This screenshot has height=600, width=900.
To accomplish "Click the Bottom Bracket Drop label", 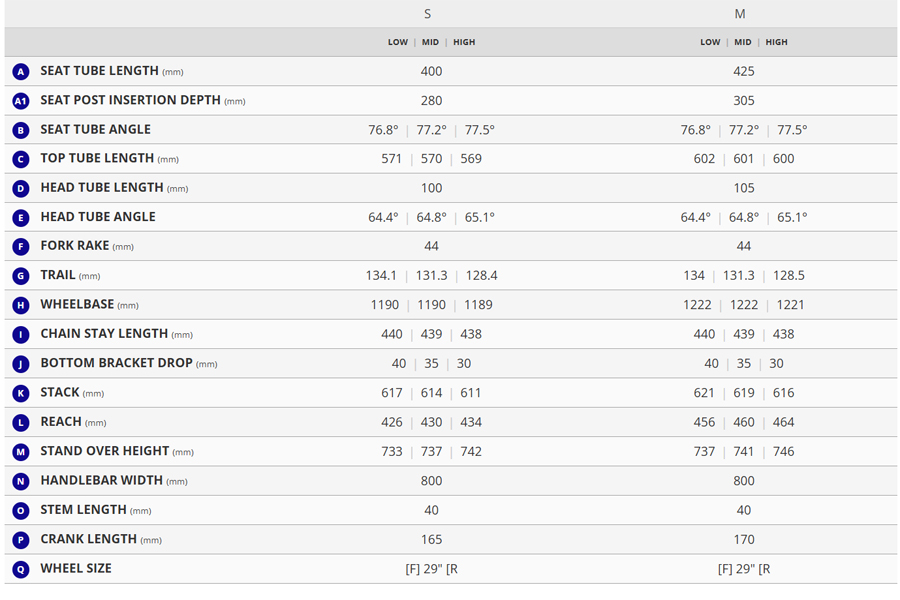I will 116,363.
